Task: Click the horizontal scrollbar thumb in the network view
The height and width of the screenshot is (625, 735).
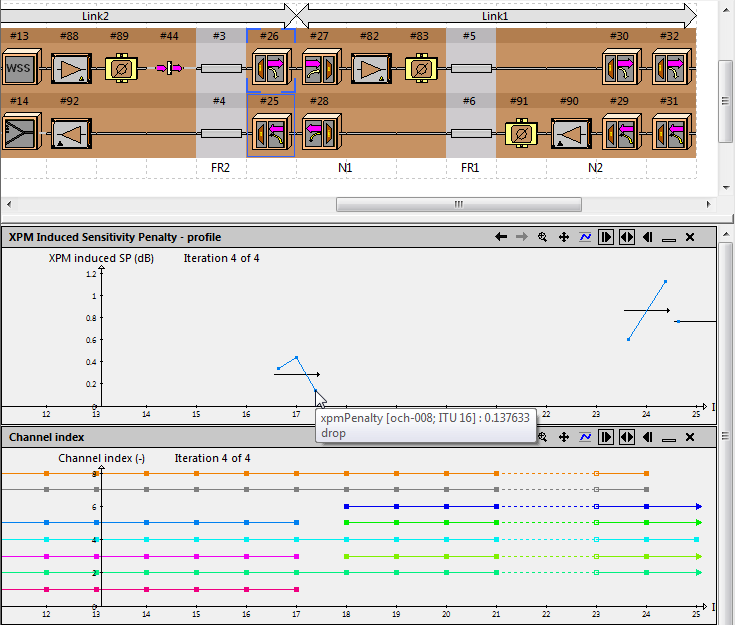Action: (459, 204)
